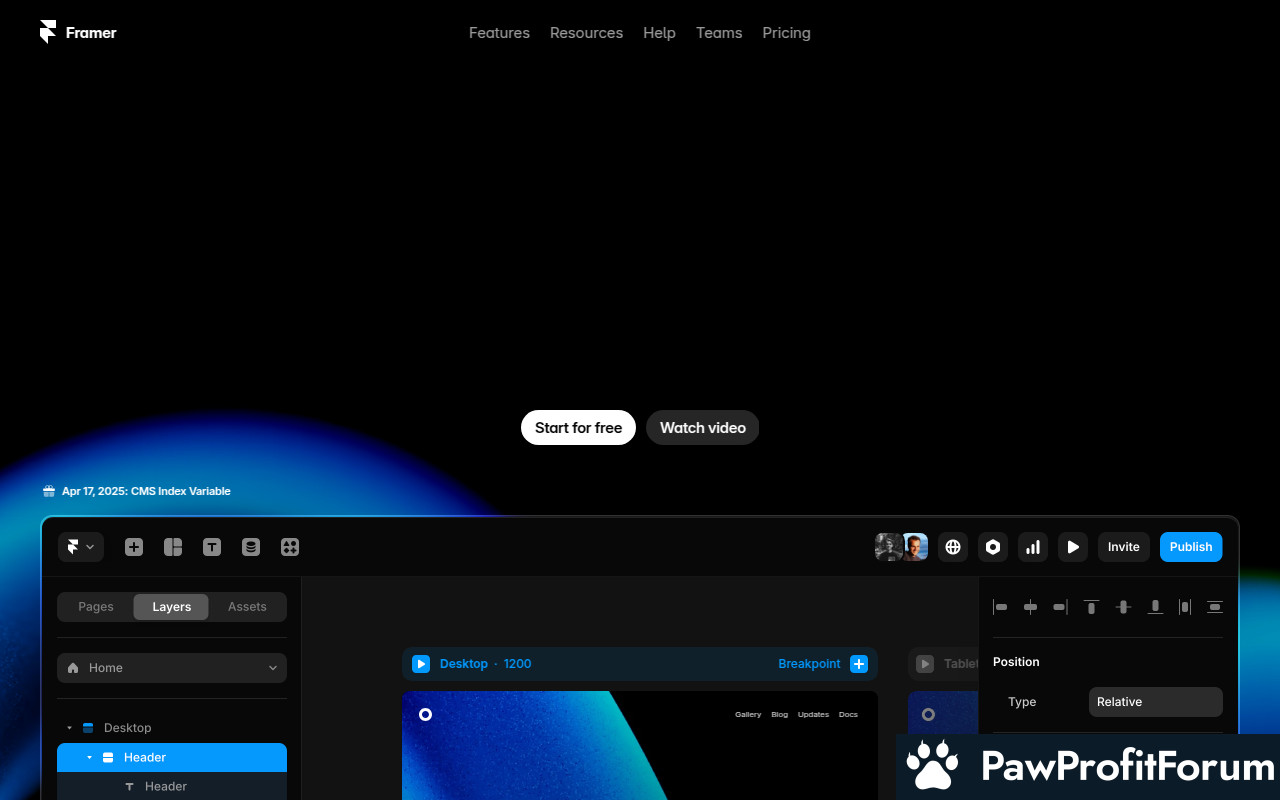Select the highlighted Header stack layer

[172, 758]
